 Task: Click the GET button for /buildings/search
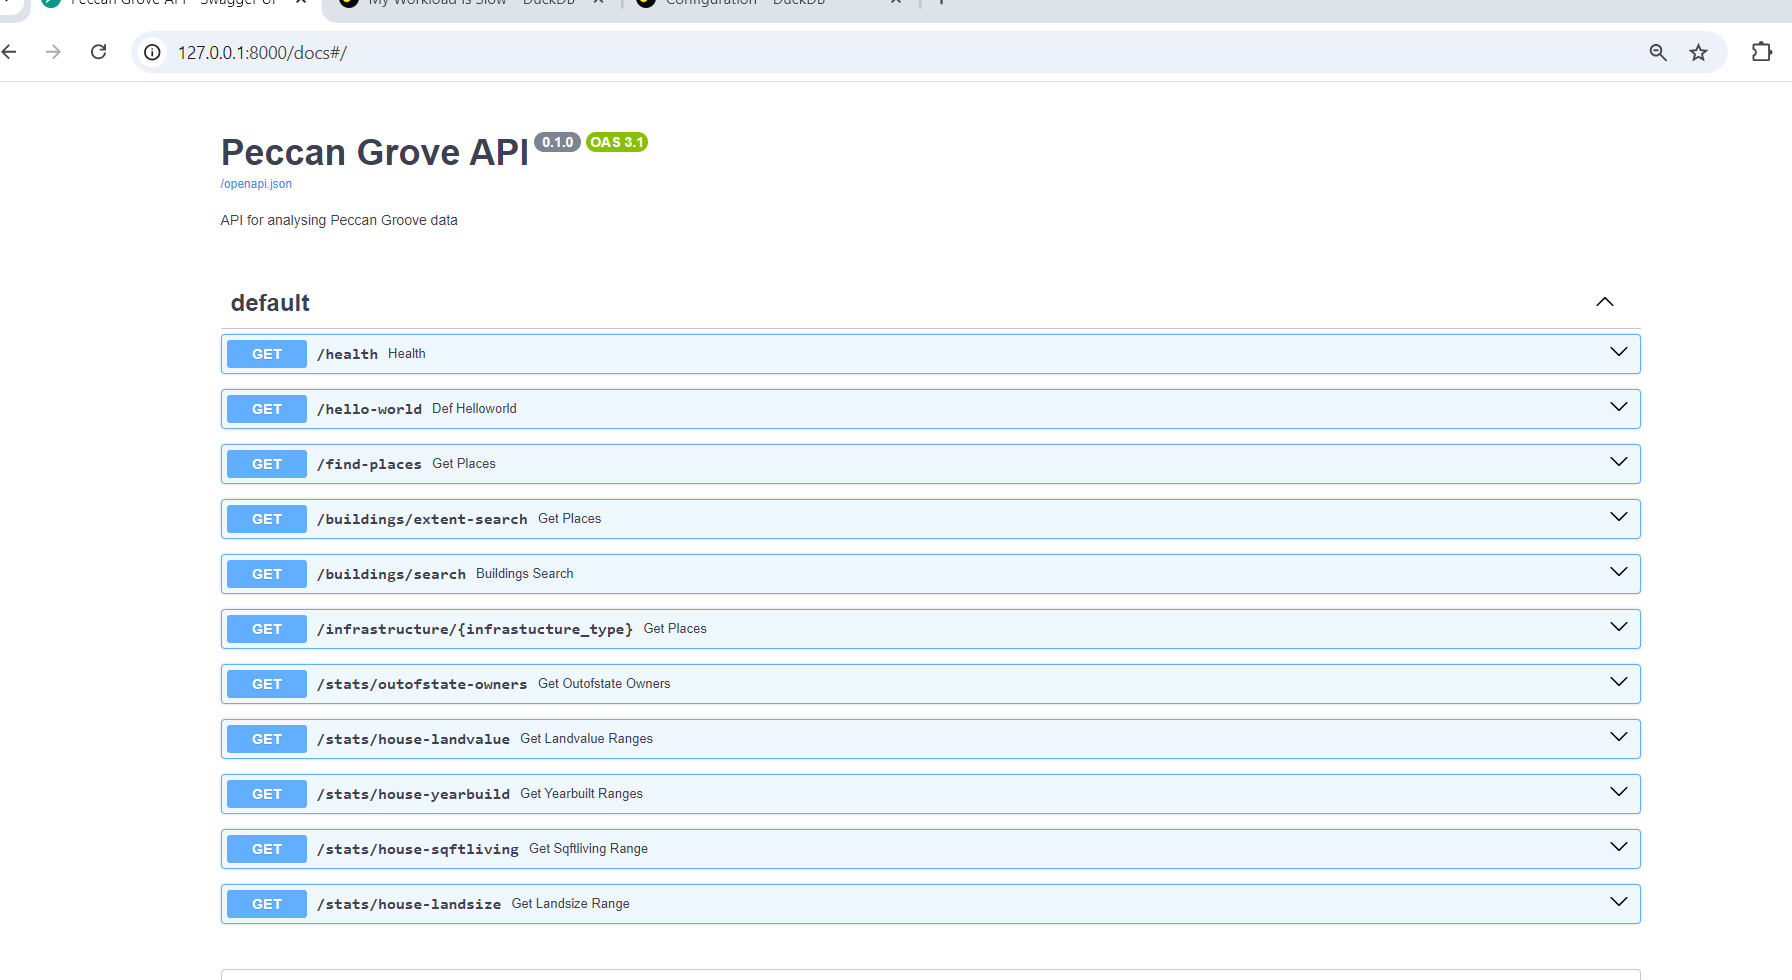(267, 574)
